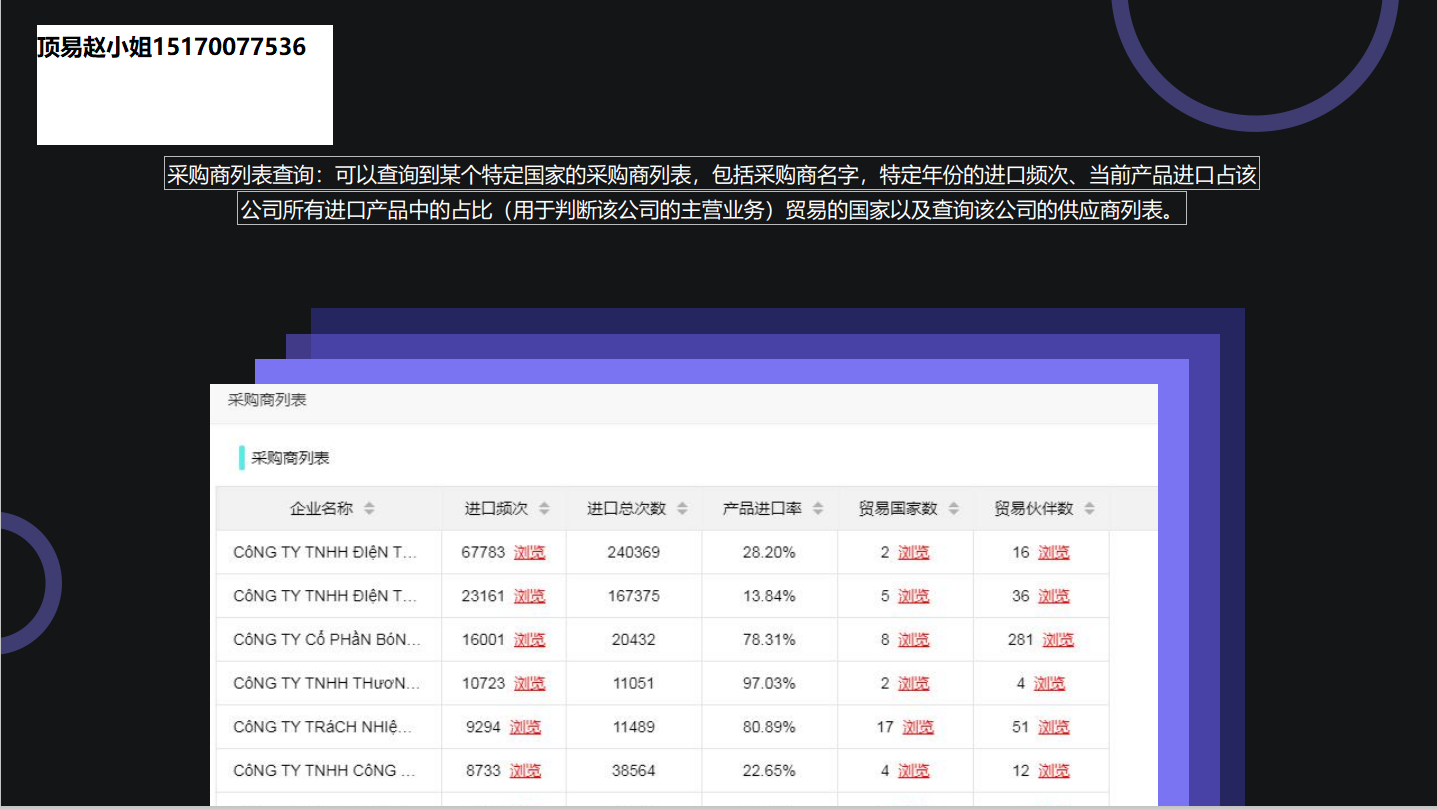The height and width of the screenshot is (810, 1437).
Task: Select the company name in the 240369 row
Action: pyautogui.click(x=325, y=552)
